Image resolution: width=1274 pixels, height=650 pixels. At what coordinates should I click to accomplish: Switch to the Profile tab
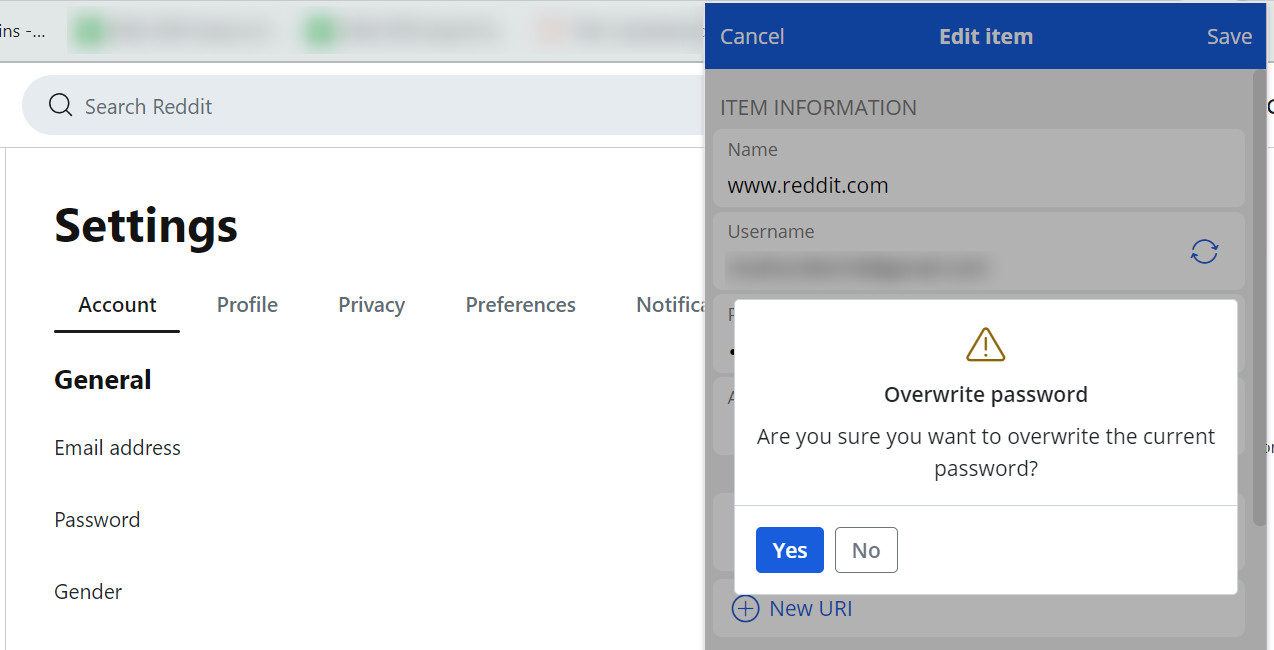pyautogui.click(x=247, y=304)
